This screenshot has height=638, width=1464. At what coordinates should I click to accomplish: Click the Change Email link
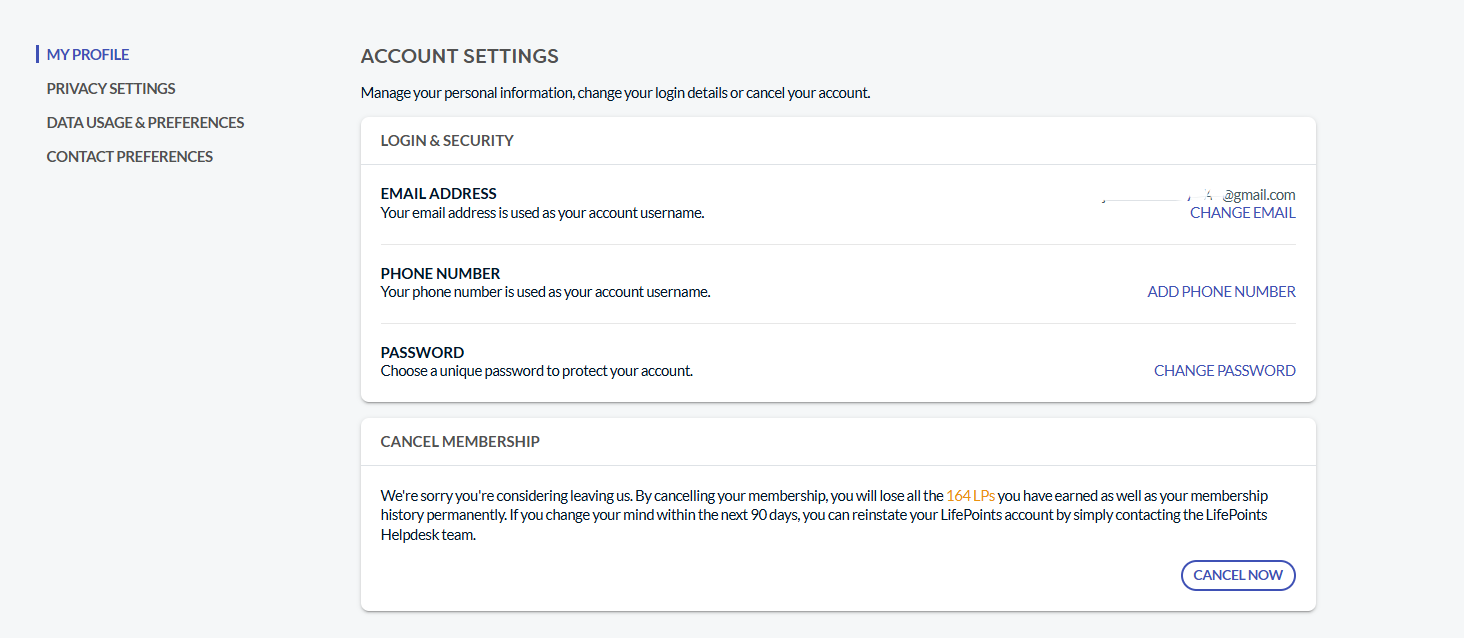[x=1242, y=213]
